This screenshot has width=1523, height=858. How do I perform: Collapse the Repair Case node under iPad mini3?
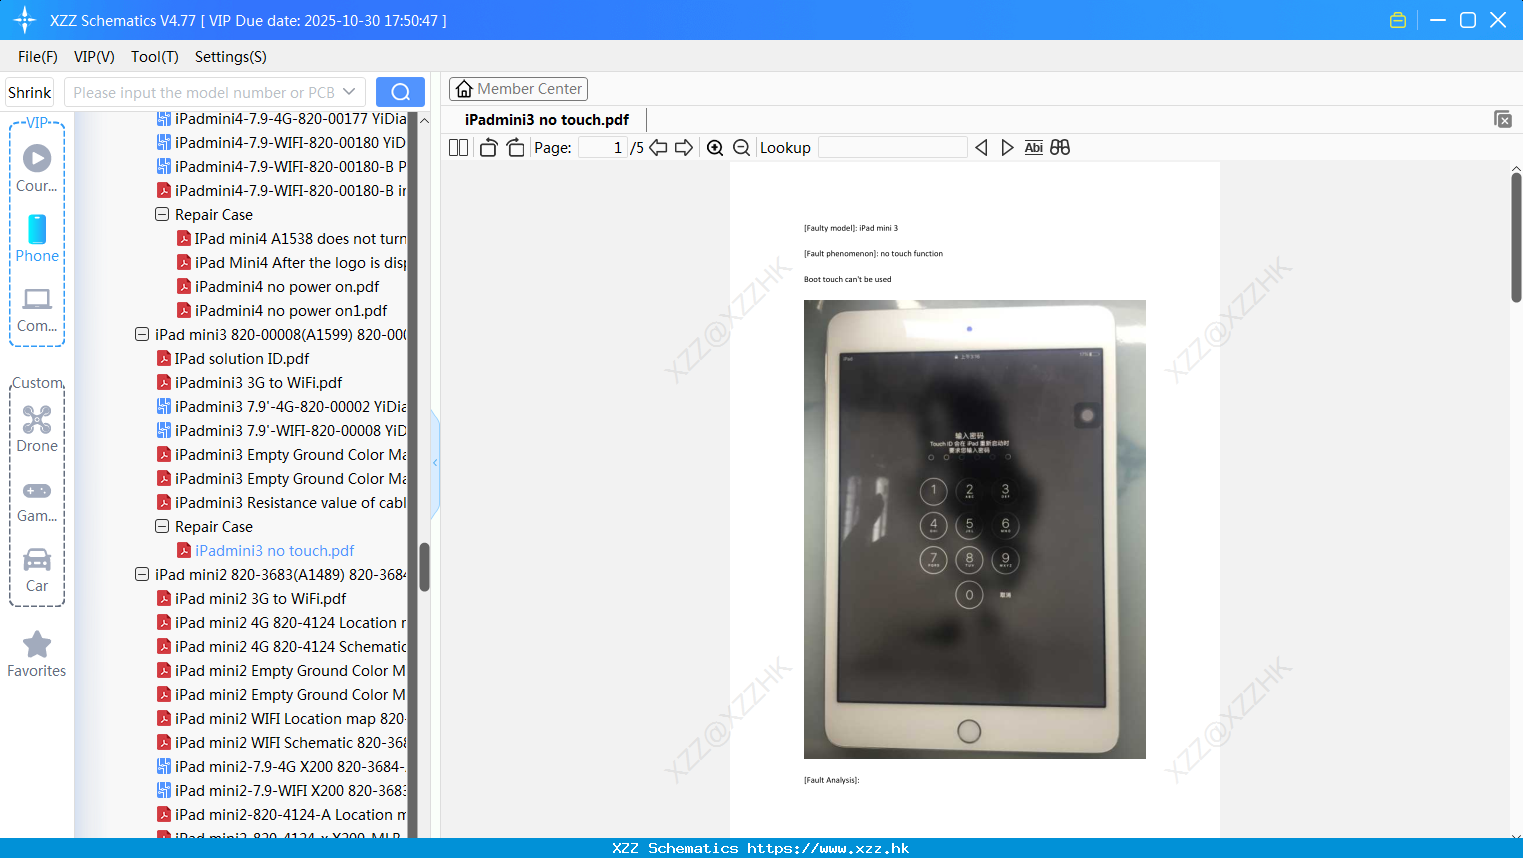[162, 527]
